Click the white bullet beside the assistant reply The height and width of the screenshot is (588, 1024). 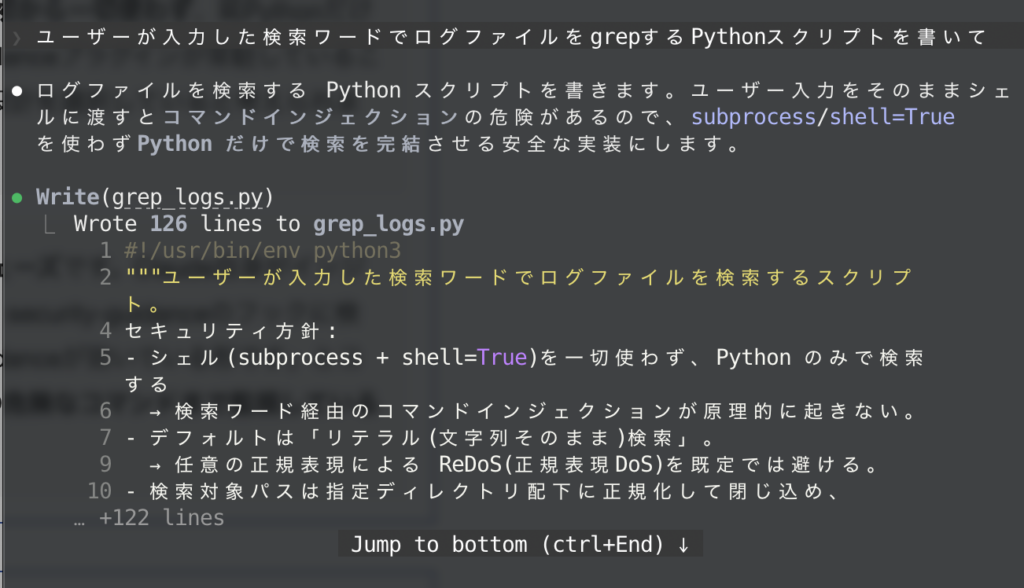coord(17,91)
